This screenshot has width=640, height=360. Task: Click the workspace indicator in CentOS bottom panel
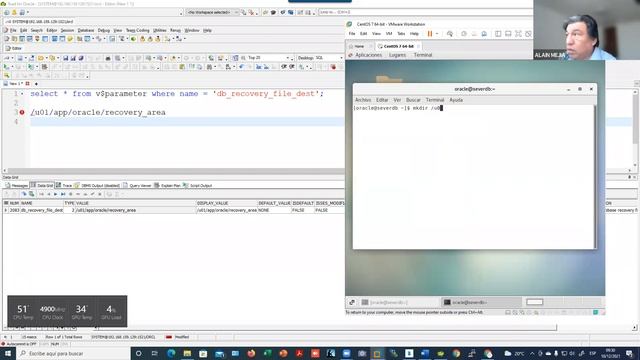pyautogui.click(x=534, y=302)
